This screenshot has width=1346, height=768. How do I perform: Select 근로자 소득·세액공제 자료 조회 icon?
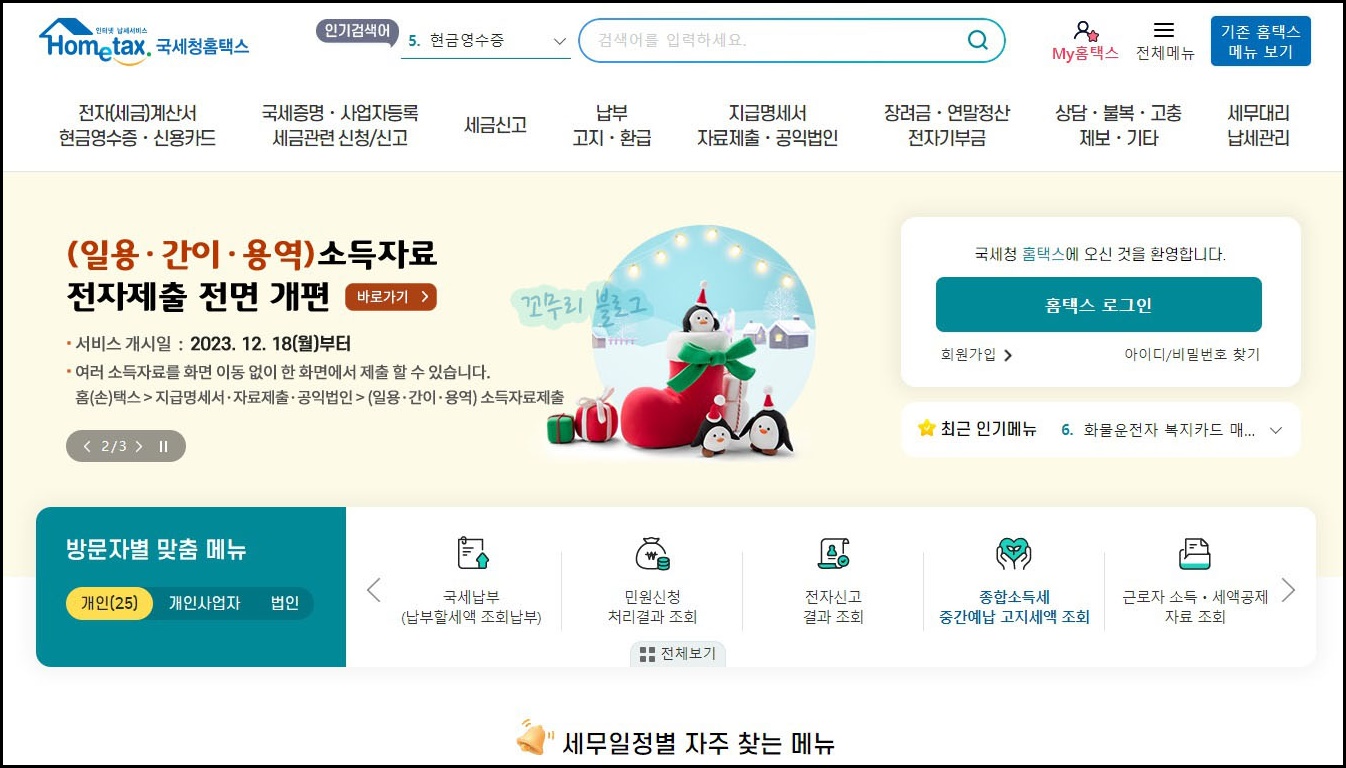click(1194, 553)
